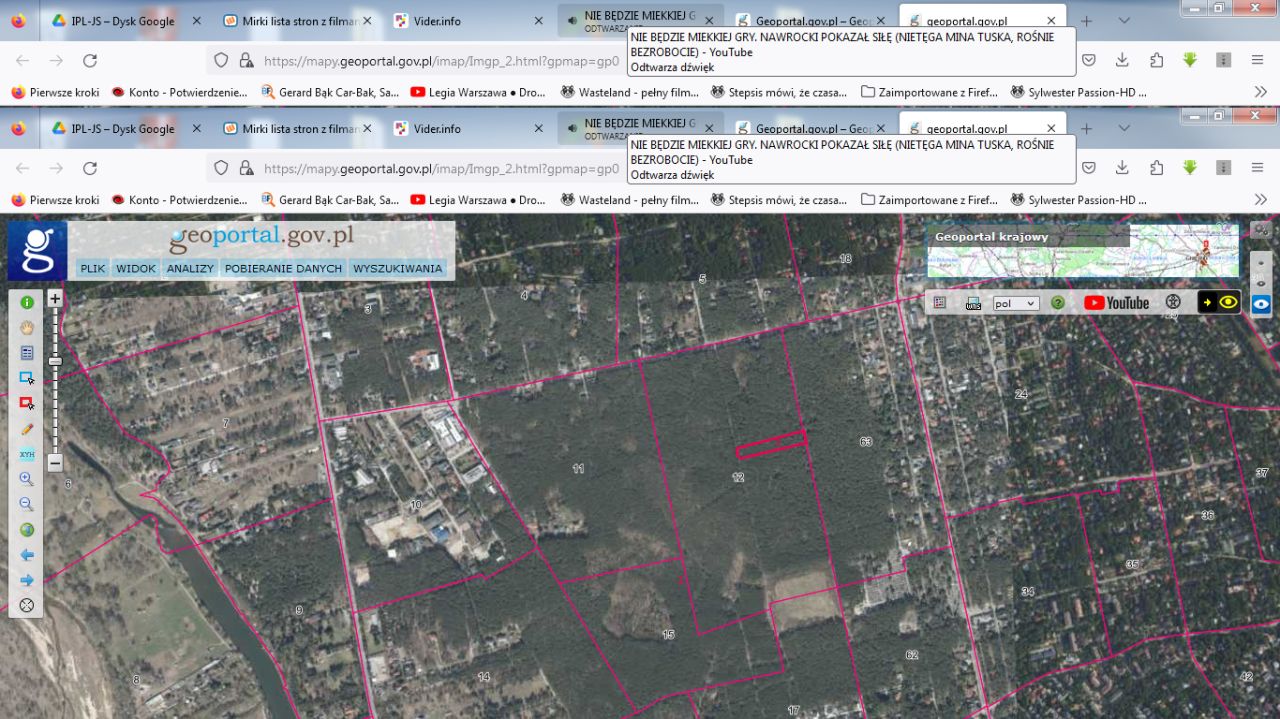Go to previous map view arrow
The image size is (1280, 719).
pos(27,555)
